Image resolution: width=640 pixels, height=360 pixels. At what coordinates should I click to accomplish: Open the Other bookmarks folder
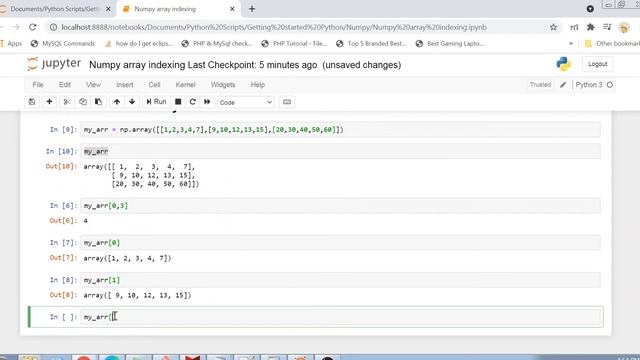[611, 43]
